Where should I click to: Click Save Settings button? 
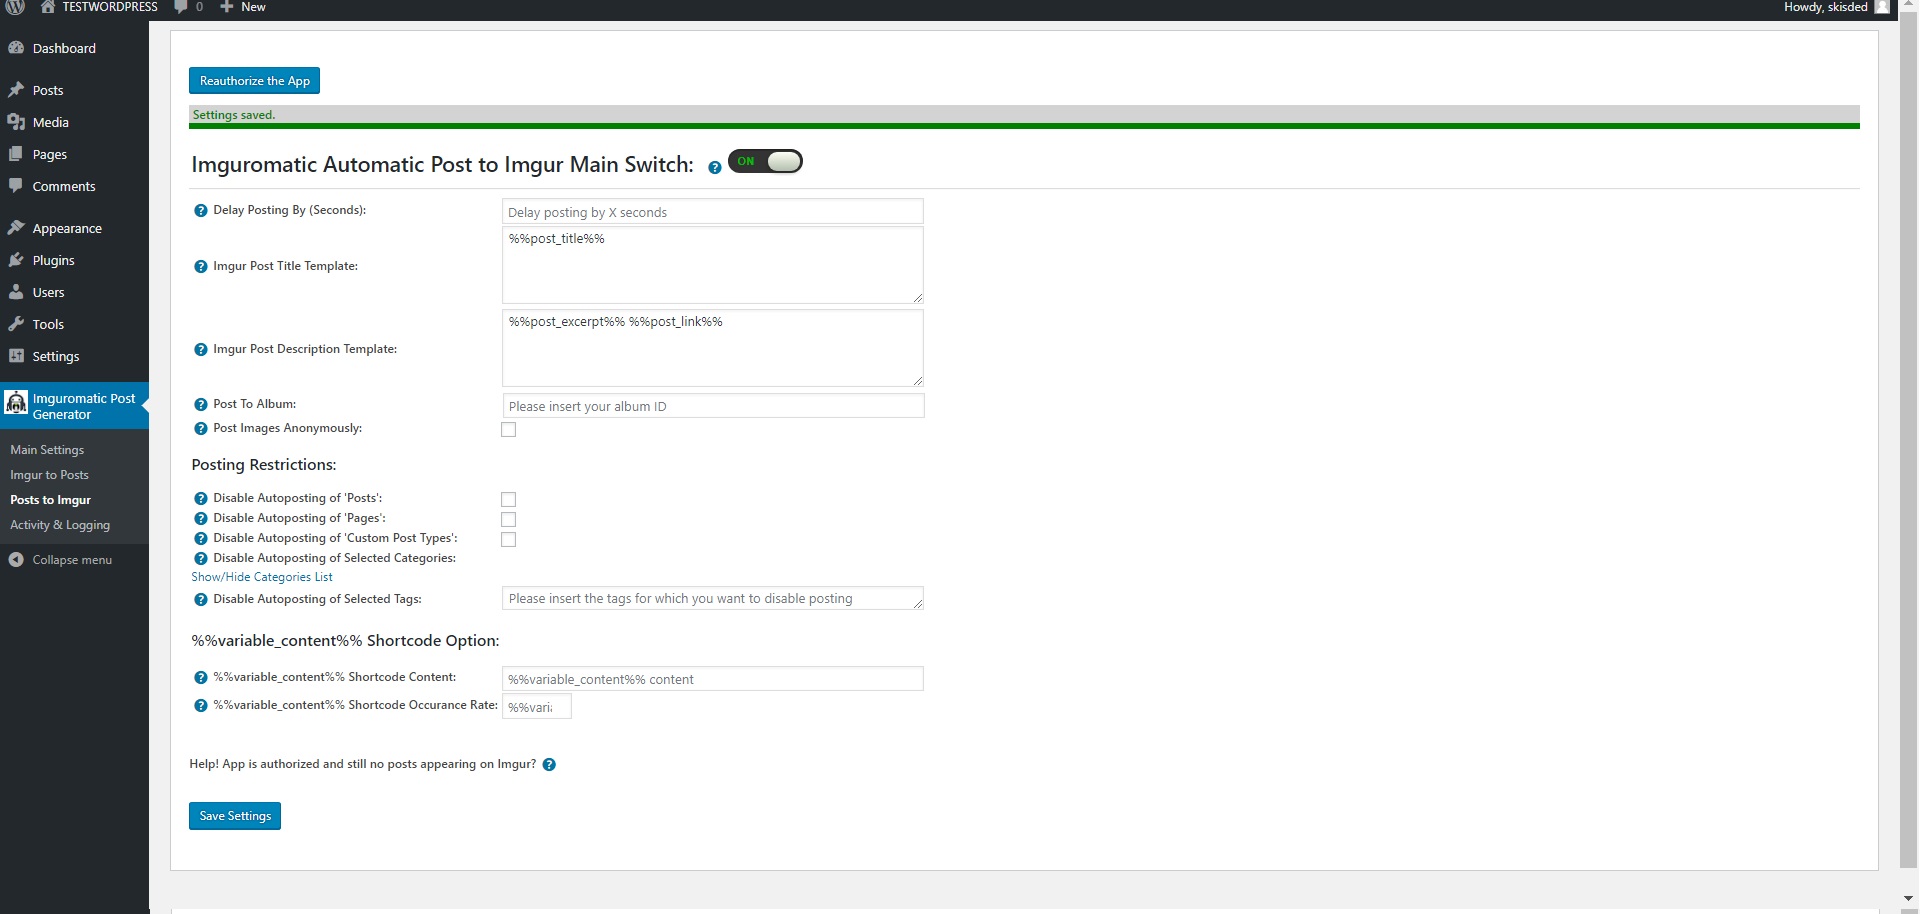pos(235,816)
